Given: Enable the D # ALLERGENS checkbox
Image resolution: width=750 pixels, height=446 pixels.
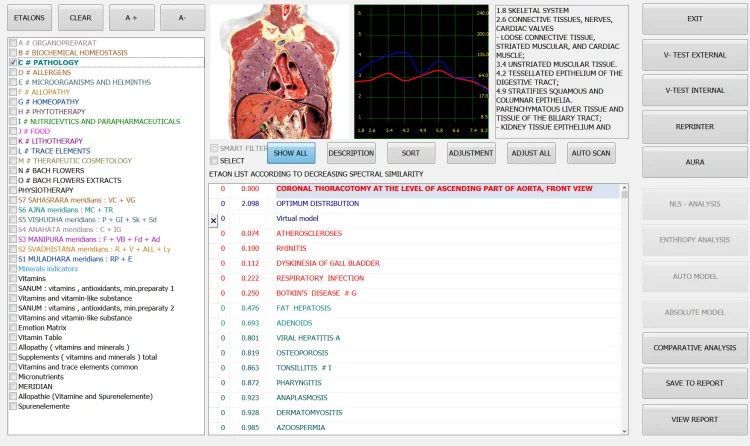Looking at the screenshot, I should [x=12, y=73].
